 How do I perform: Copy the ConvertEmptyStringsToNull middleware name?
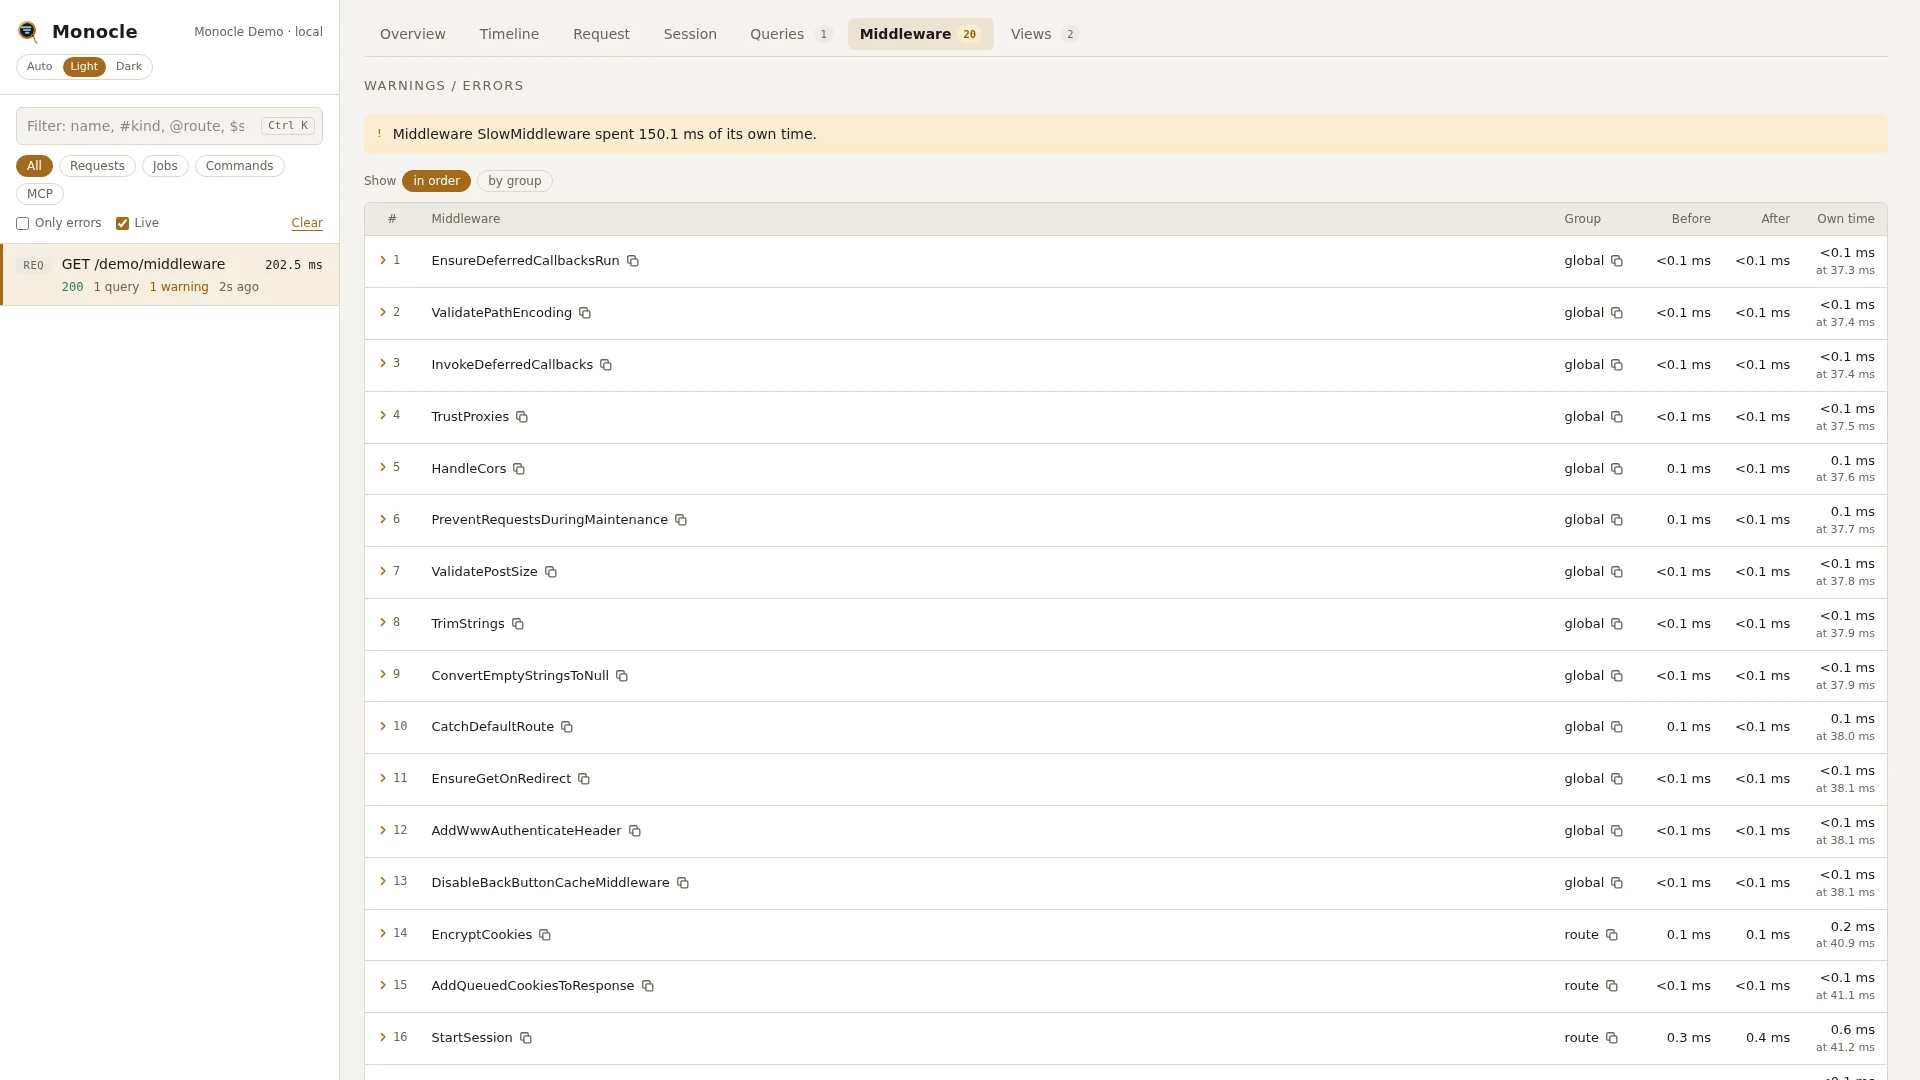[x=622, y=676]
